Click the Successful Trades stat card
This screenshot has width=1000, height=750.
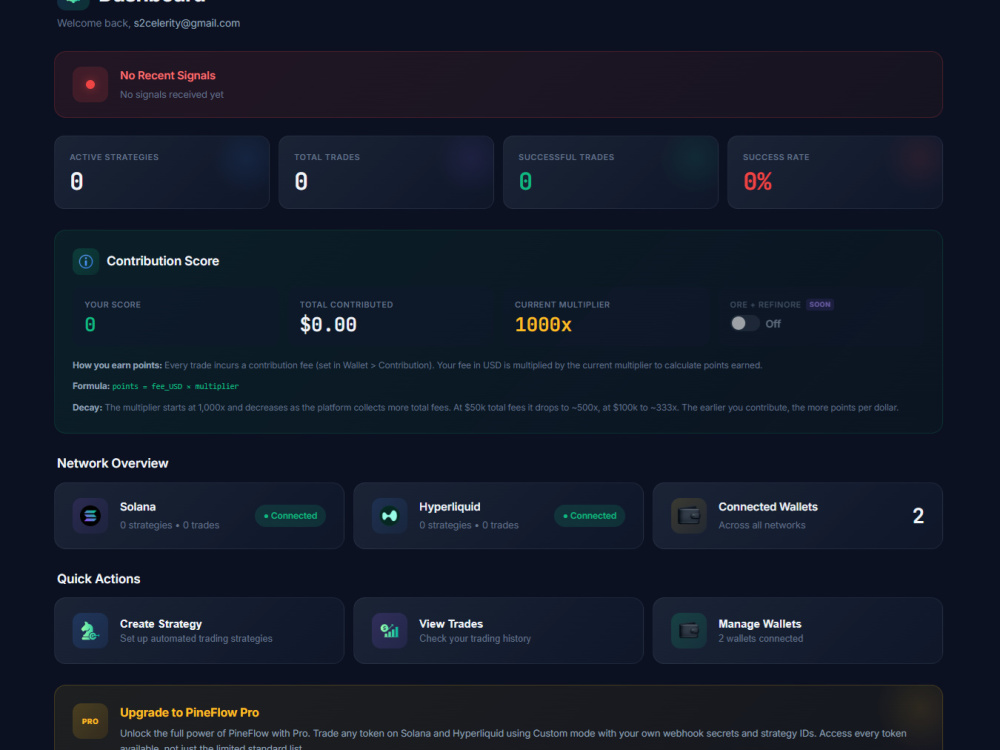click(610, 172)
